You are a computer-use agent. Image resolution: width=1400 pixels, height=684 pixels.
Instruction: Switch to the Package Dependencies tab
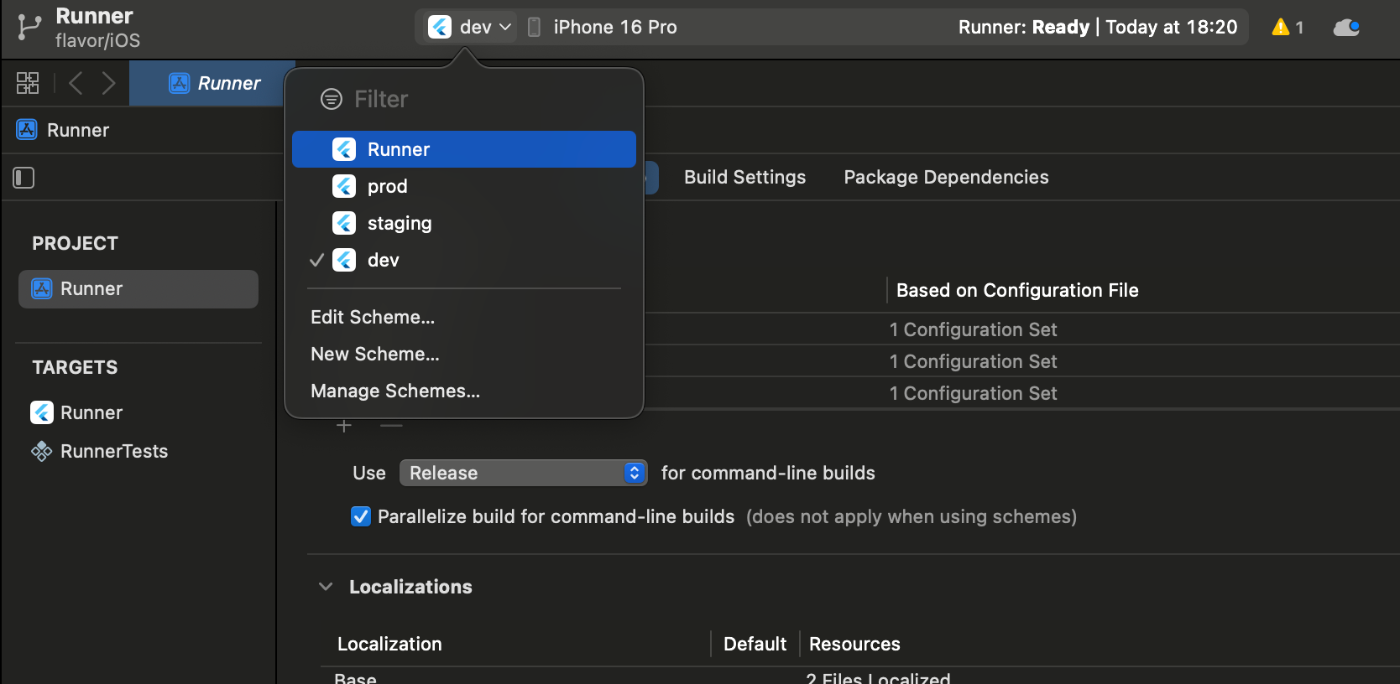(946, 178)
